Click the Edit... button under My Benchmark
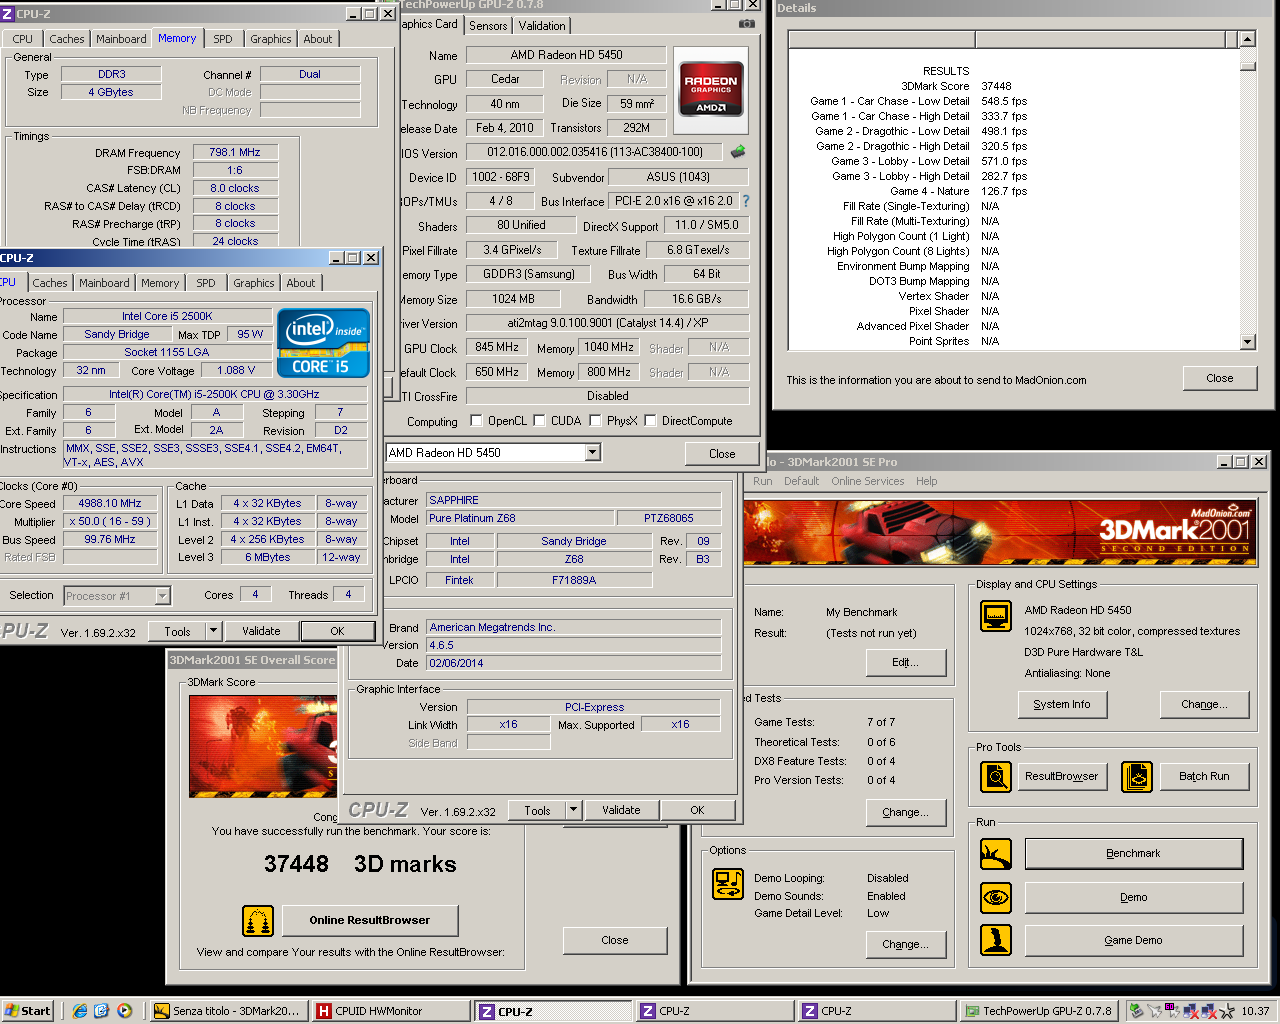The height and width of the screenshot is (1024, 1280). click(x=906, y=662)
